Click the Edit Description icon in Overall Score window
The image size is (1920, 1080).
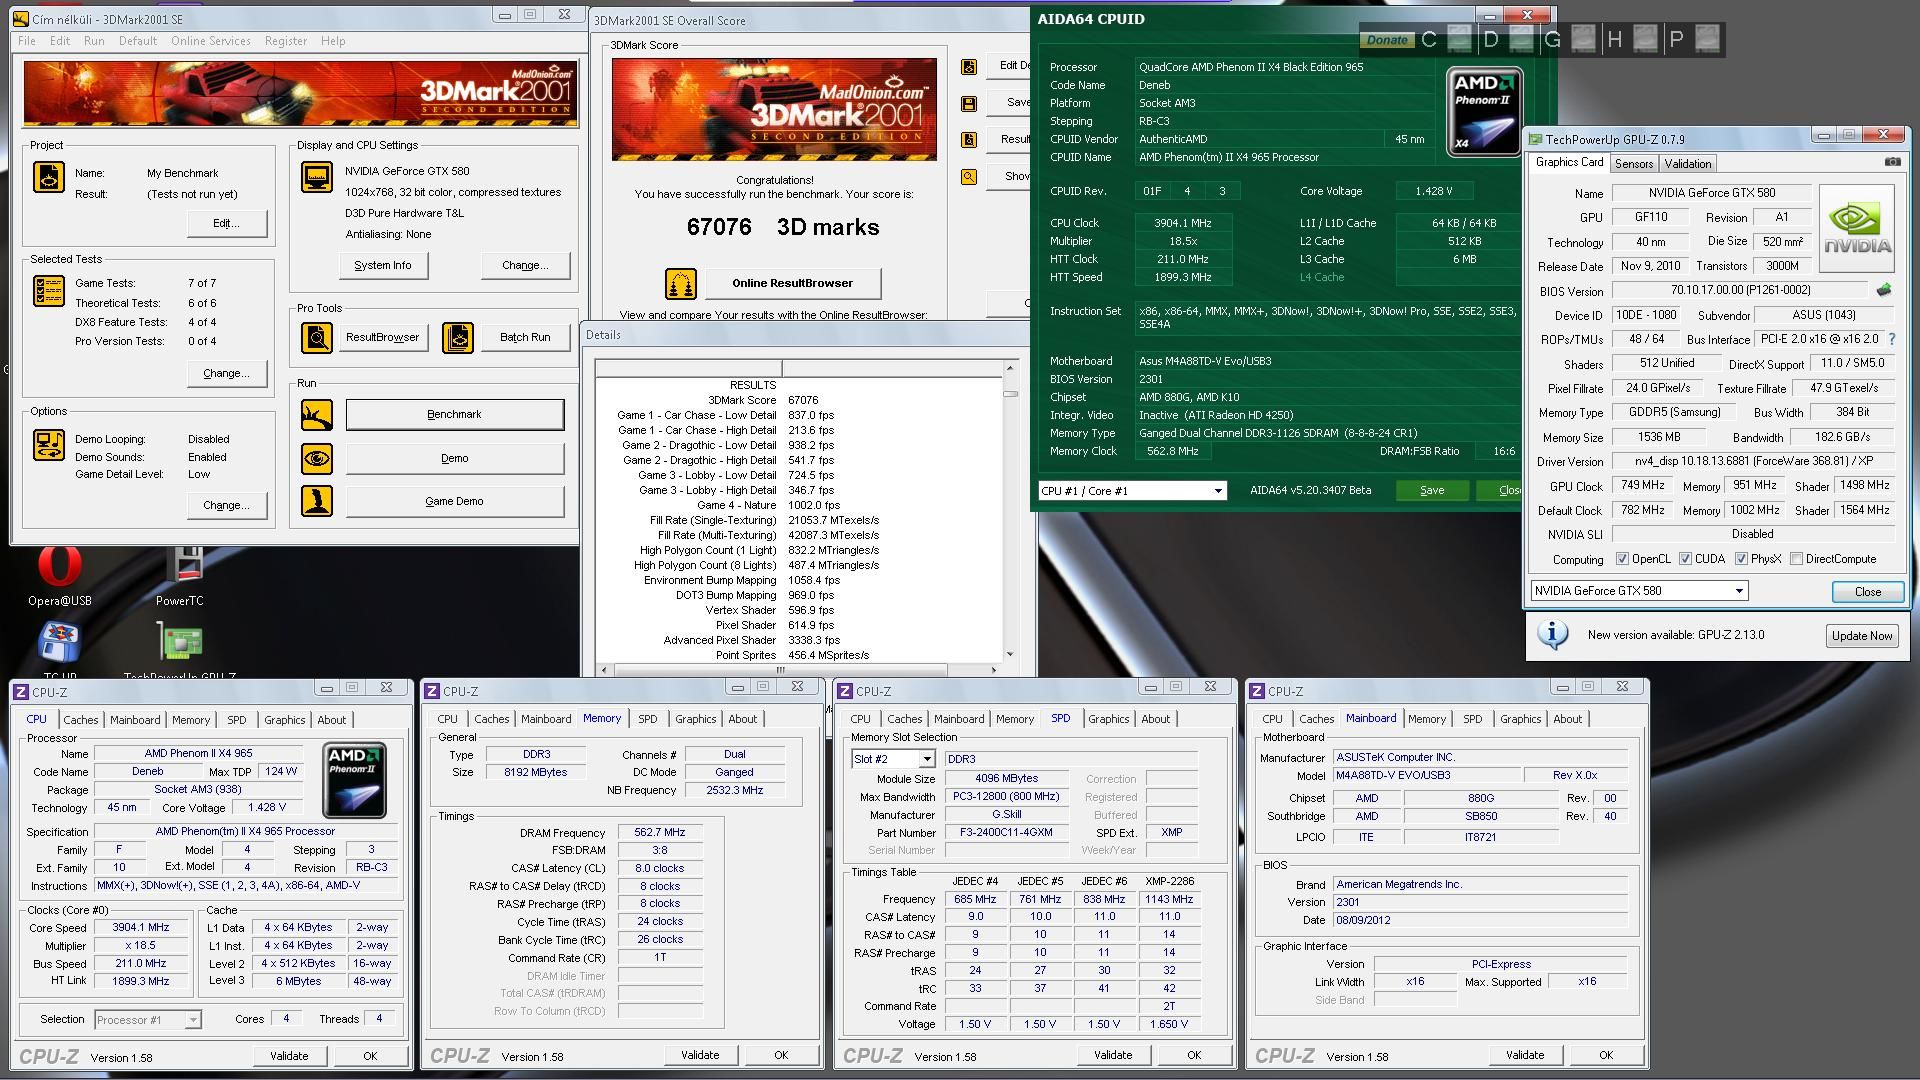point(969,66)
